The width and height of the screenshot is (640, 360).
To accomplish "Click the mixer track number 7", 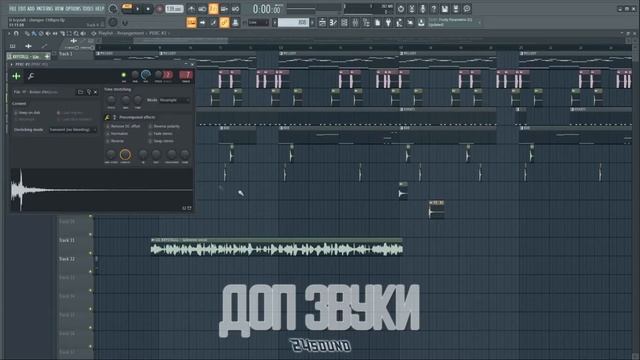I will (186, 75).
